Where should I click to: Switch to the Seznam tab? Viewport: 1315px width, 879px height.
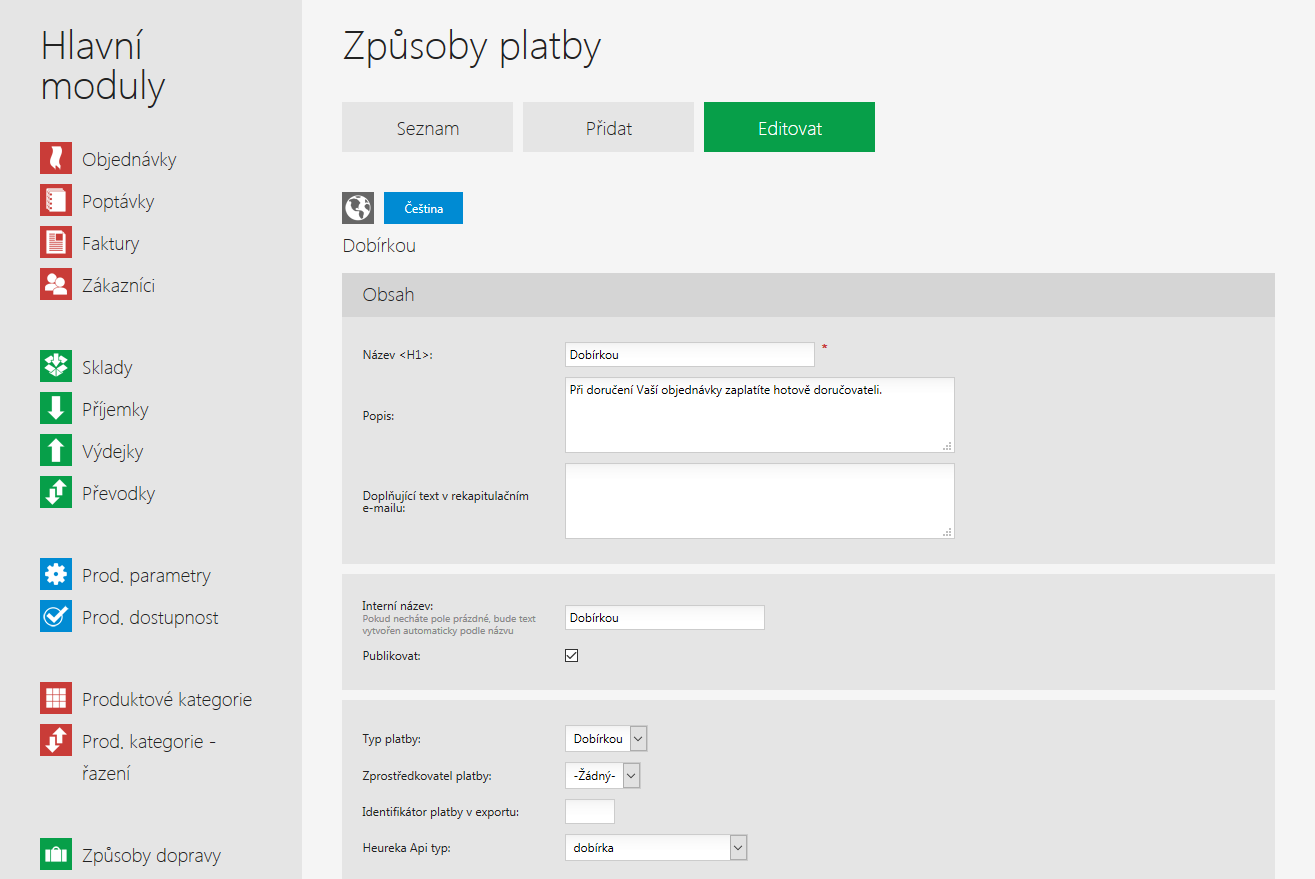tap(427, 127)
